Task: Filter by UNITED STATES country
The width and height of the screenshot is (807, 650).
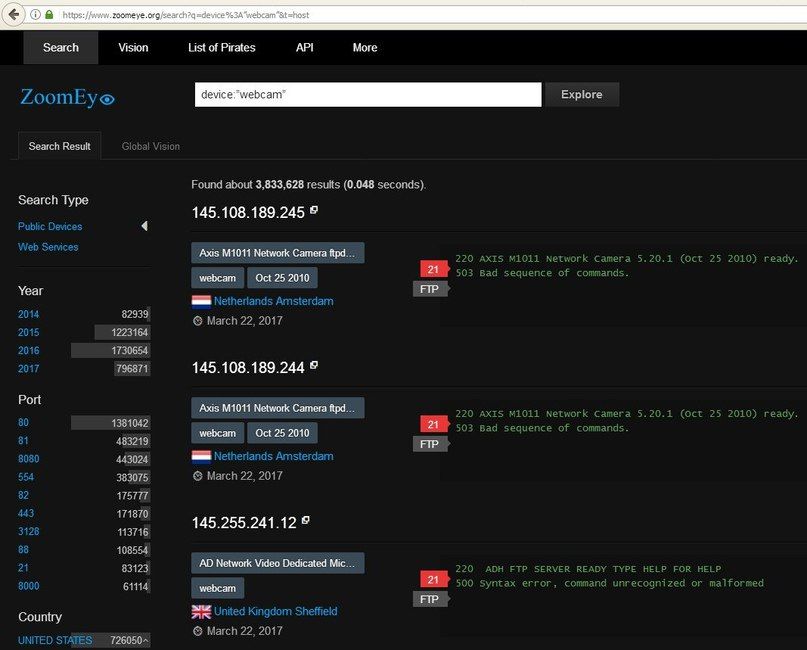Action: pos(55,640)
